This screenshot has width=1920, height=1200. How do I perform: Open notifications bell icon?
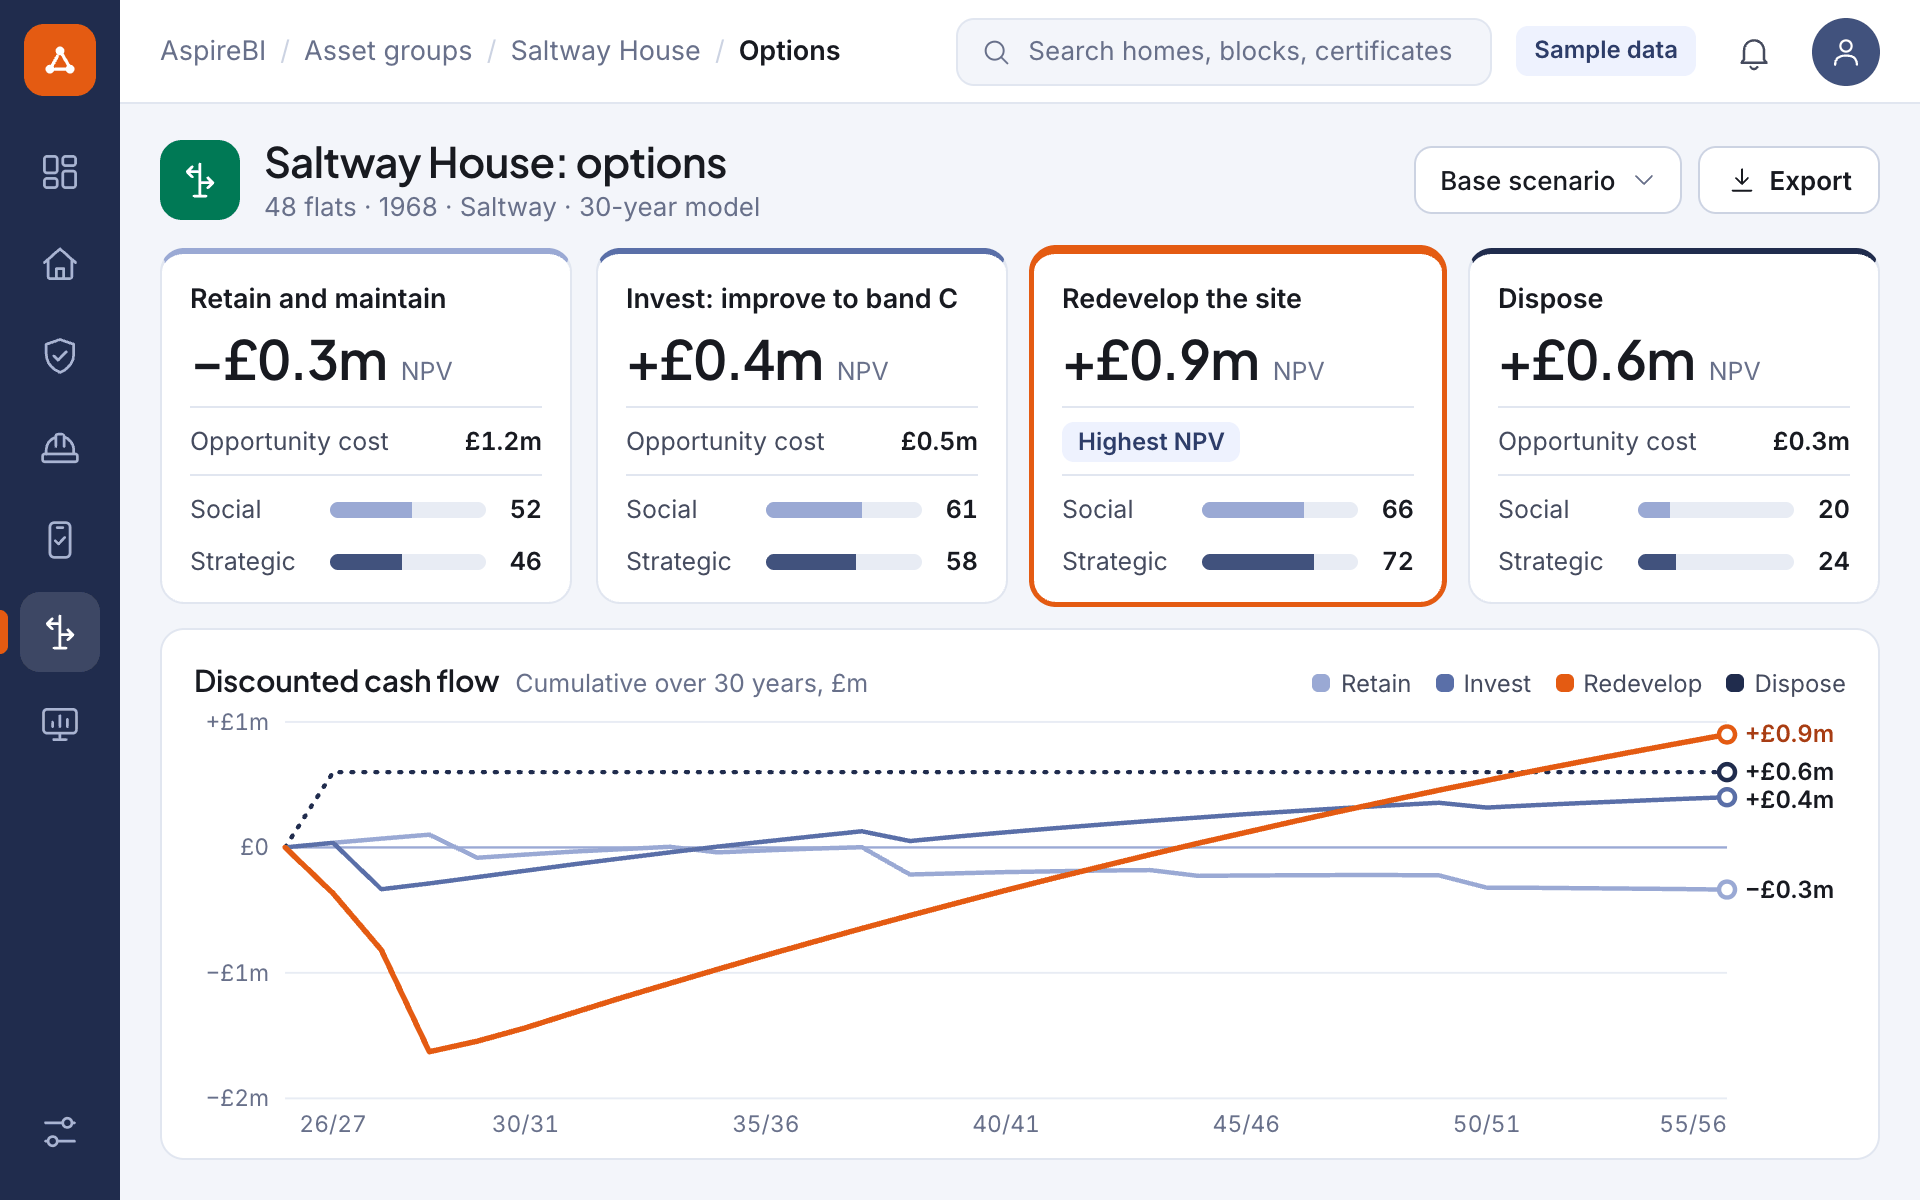pos(1754,52)
